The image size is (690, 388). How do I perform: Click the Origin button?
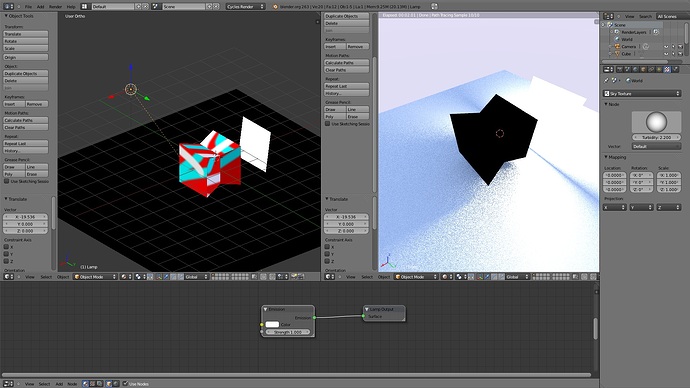coord(26,57)
